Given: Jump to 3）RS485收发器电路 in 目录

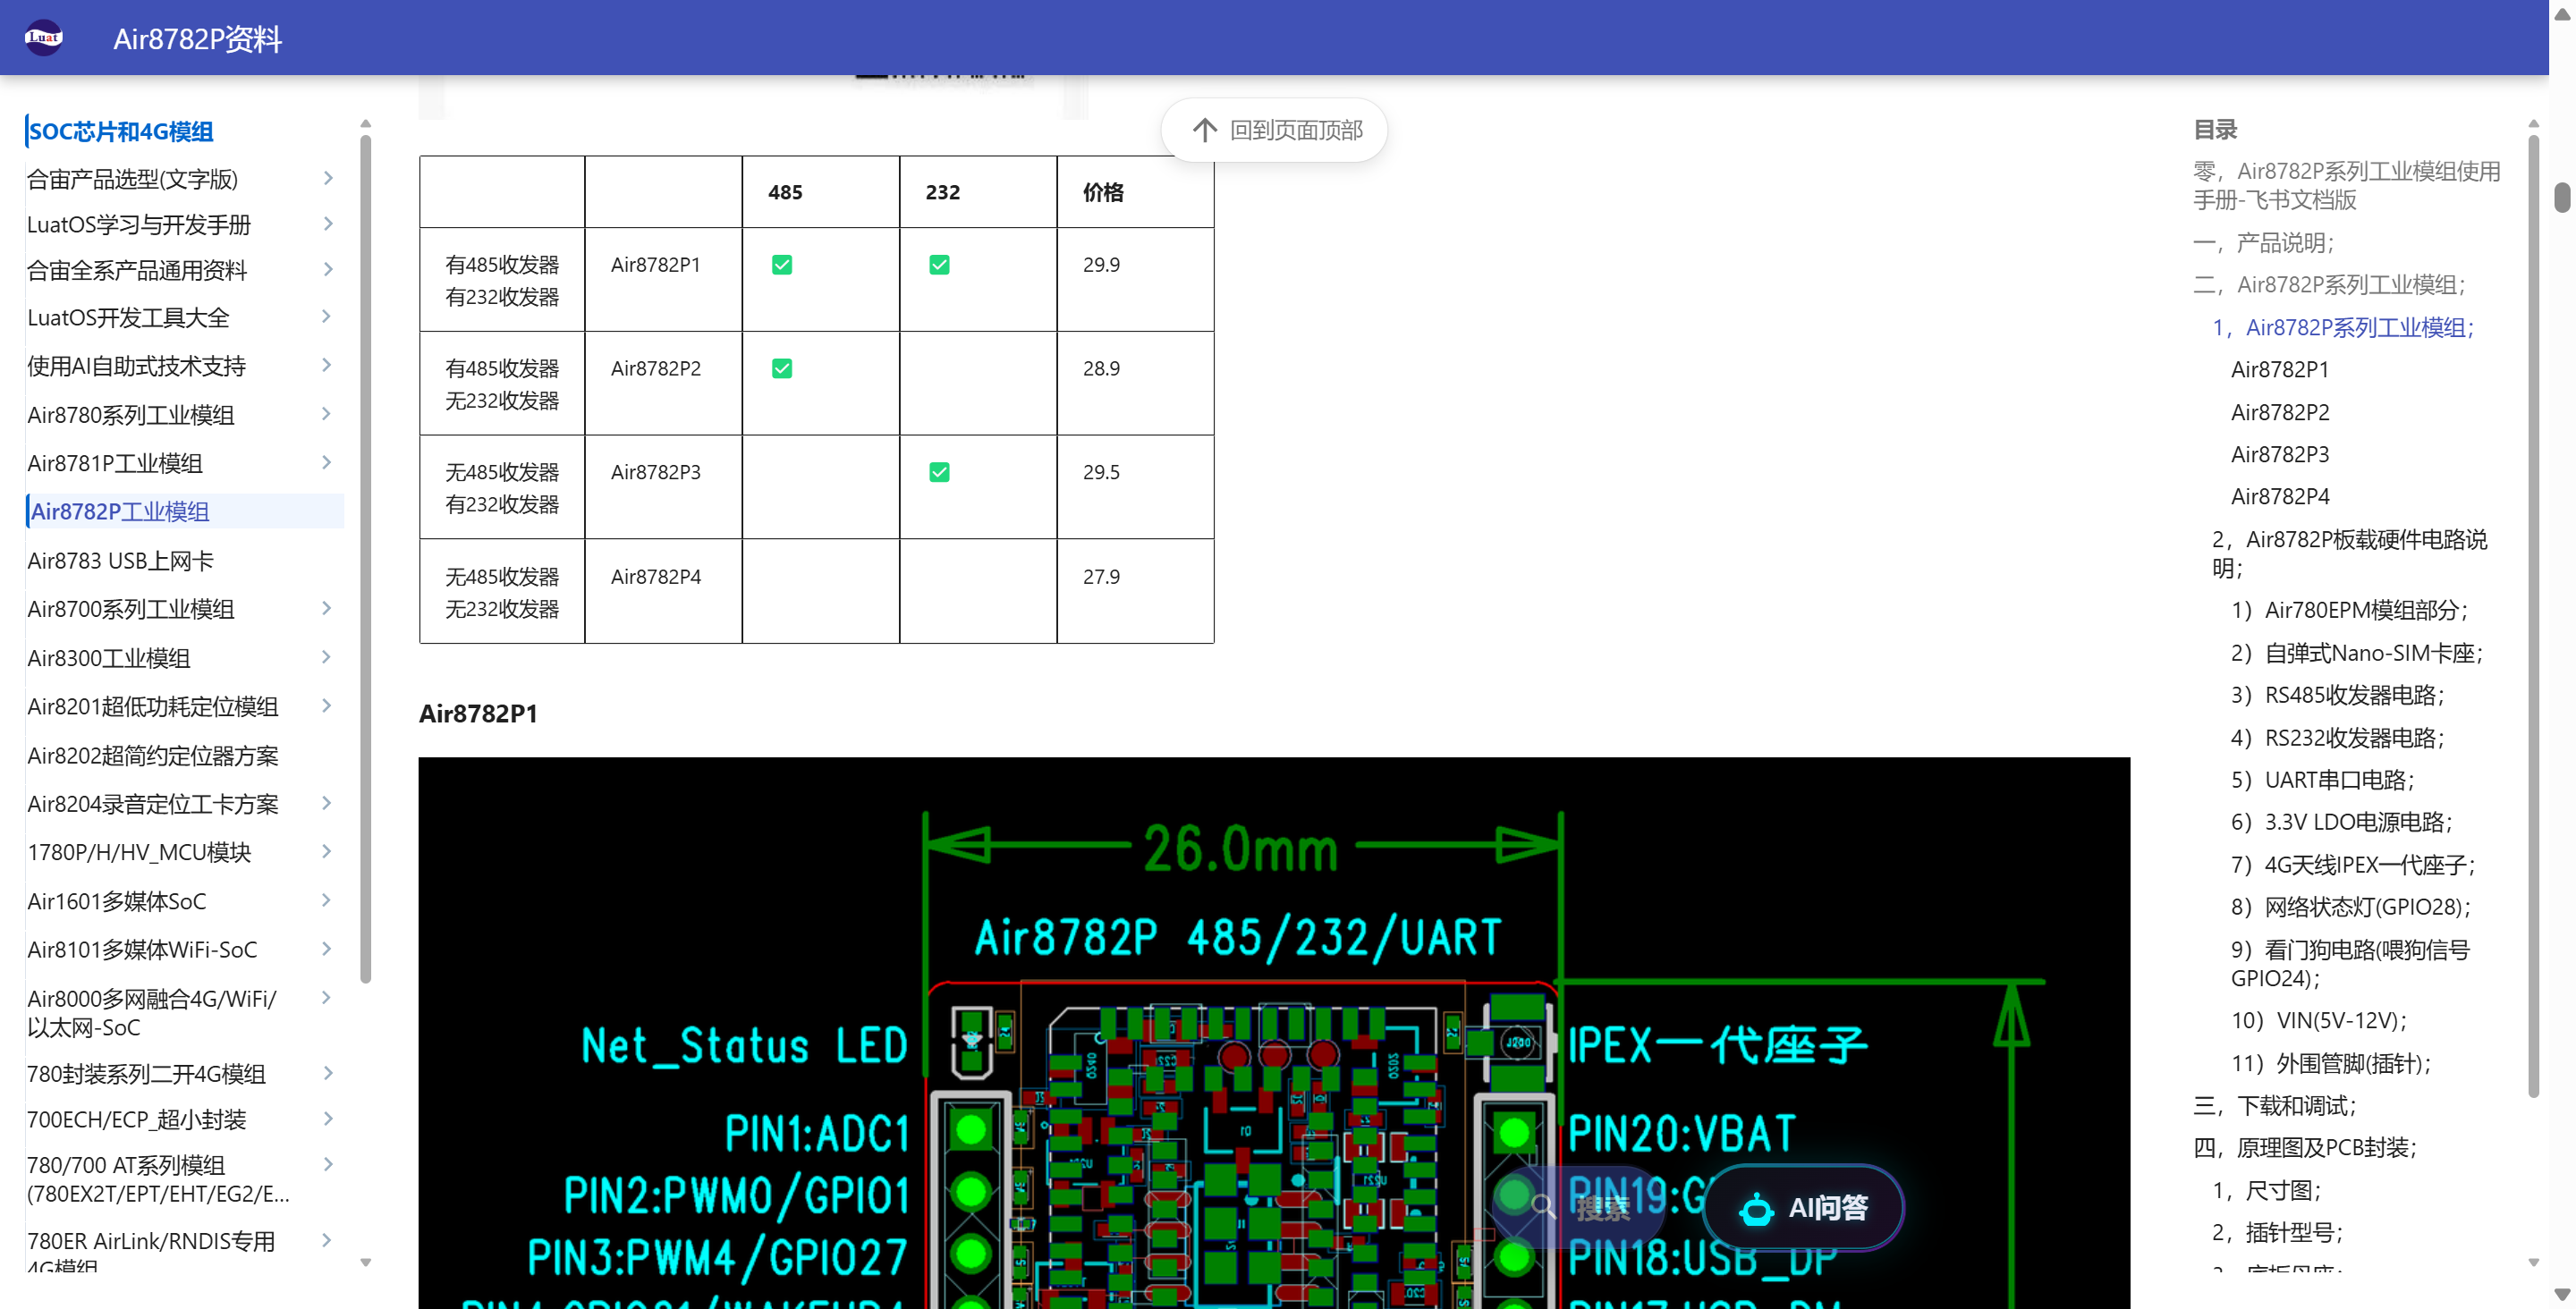Looking at the screenshot, I should tap(2338, 695).
